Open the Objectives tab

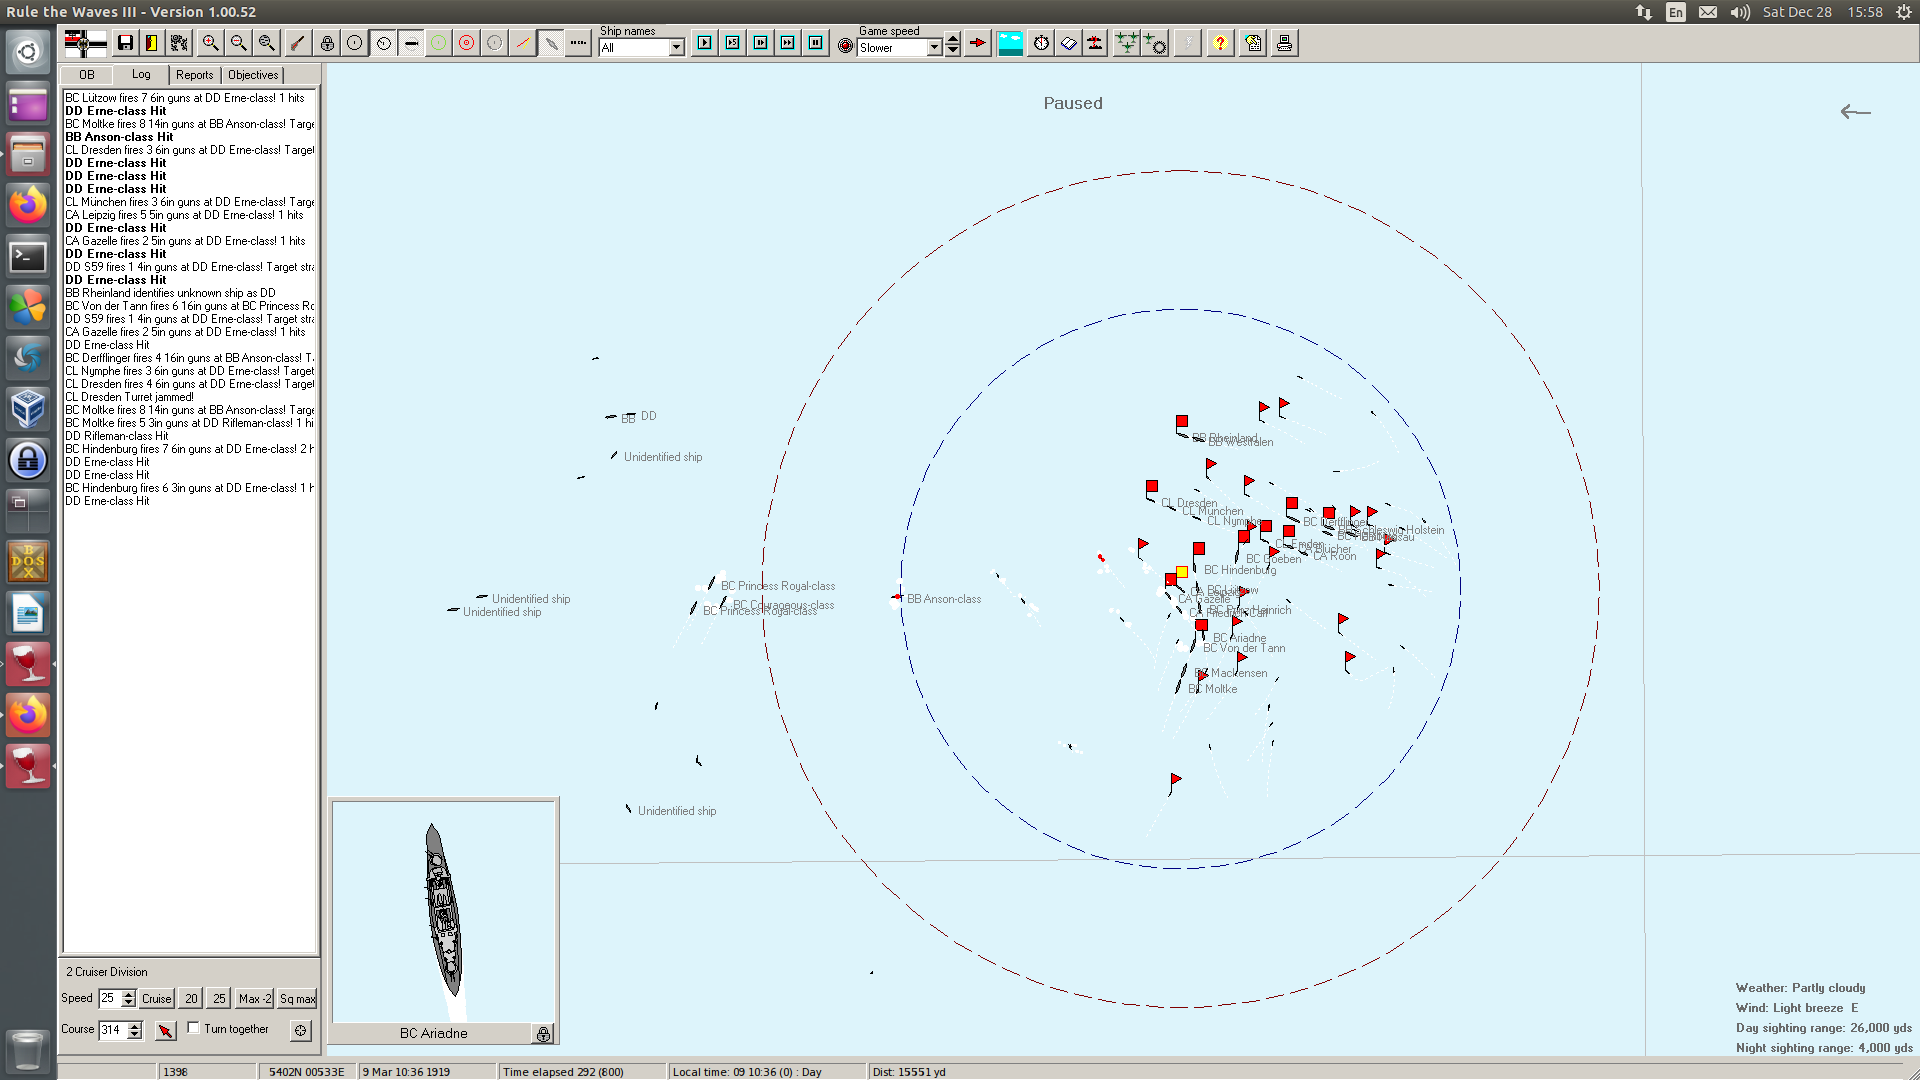click(253, 75)
